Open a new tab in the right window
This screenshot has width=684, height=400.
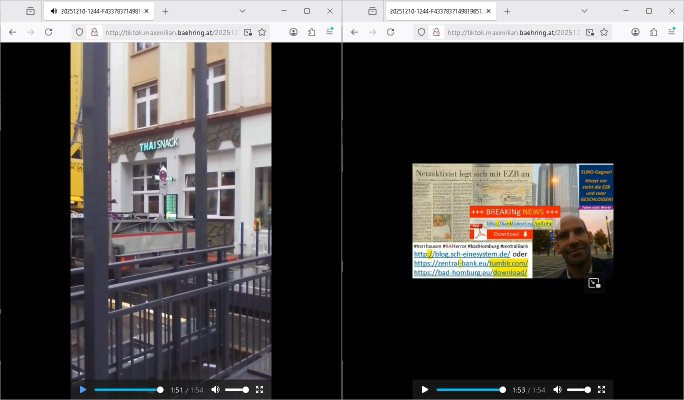point(508,10)
